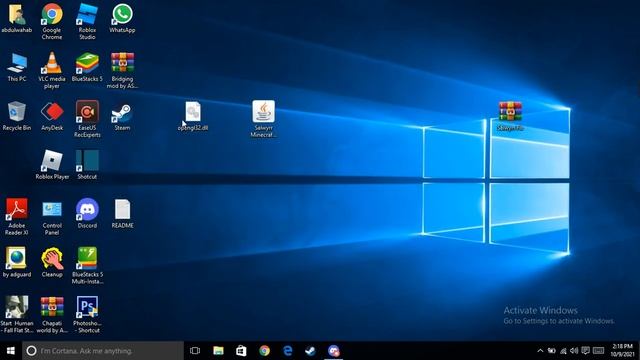Open File Explorer from the taskbar
The image size is (640, 360).
click(x=218, y=351)
